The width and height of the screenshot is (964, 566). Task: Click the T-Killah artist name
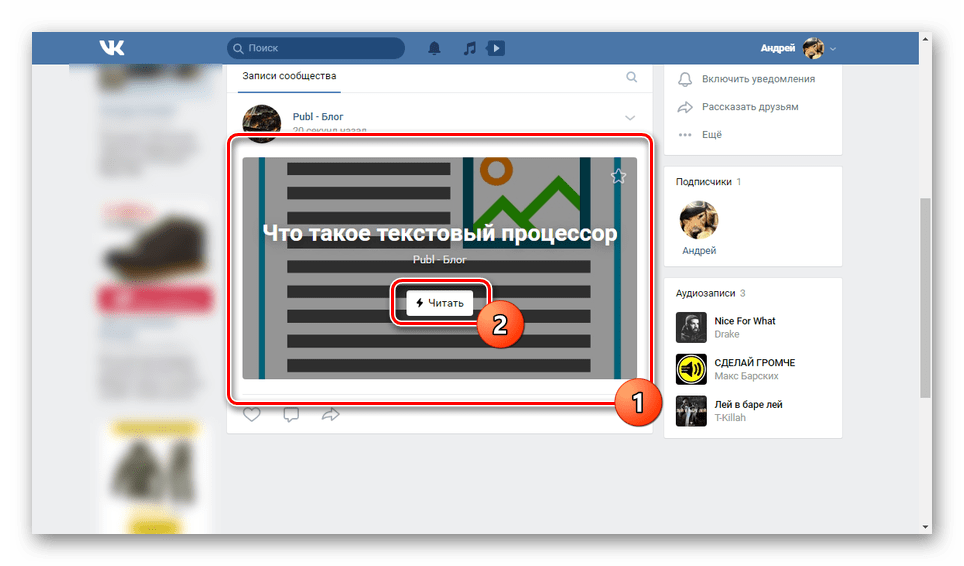[x=730, y=418]
